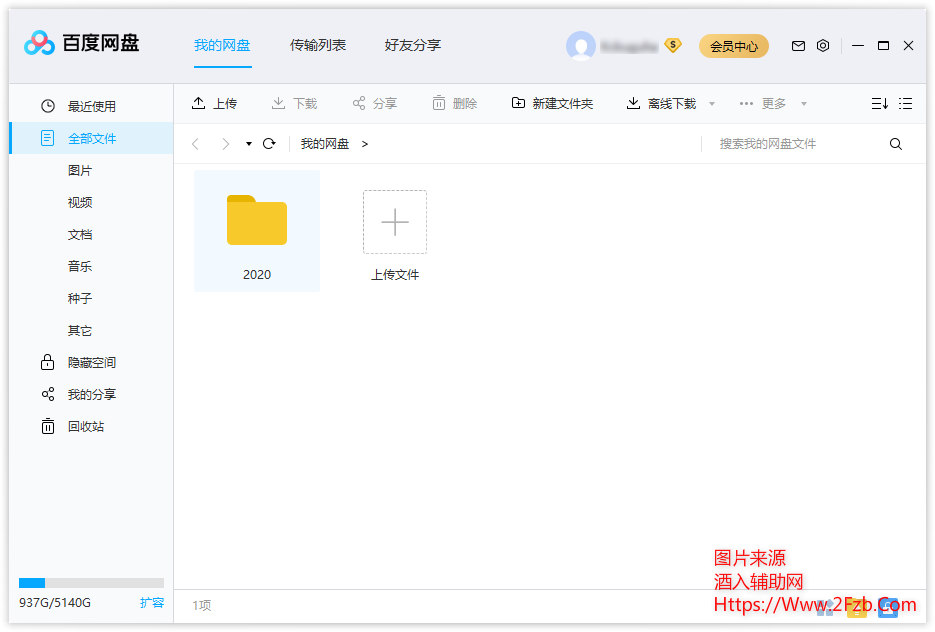Switch to Friend Share (好友分享) tab

click(x=413, y=45)
